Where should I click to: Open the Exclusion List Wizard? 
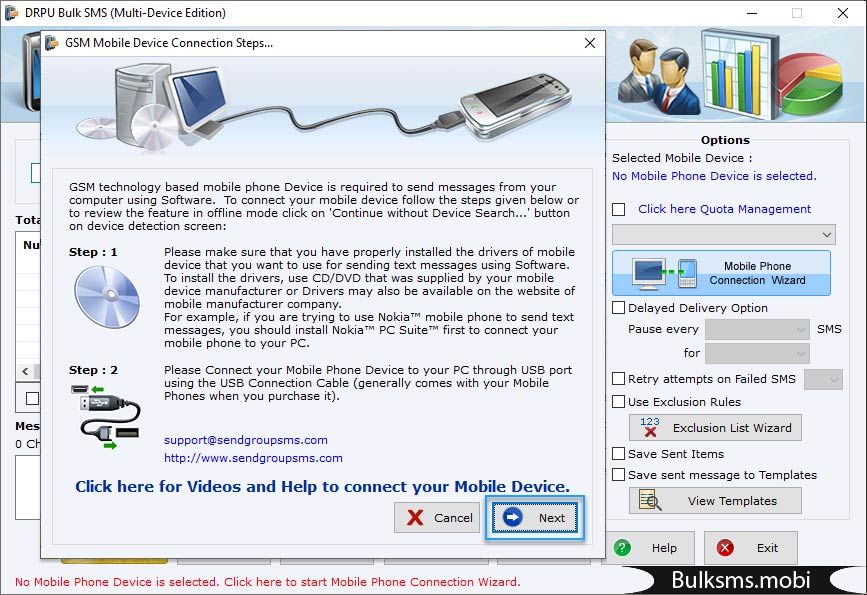pyautogui.click(x=715, y=427)
